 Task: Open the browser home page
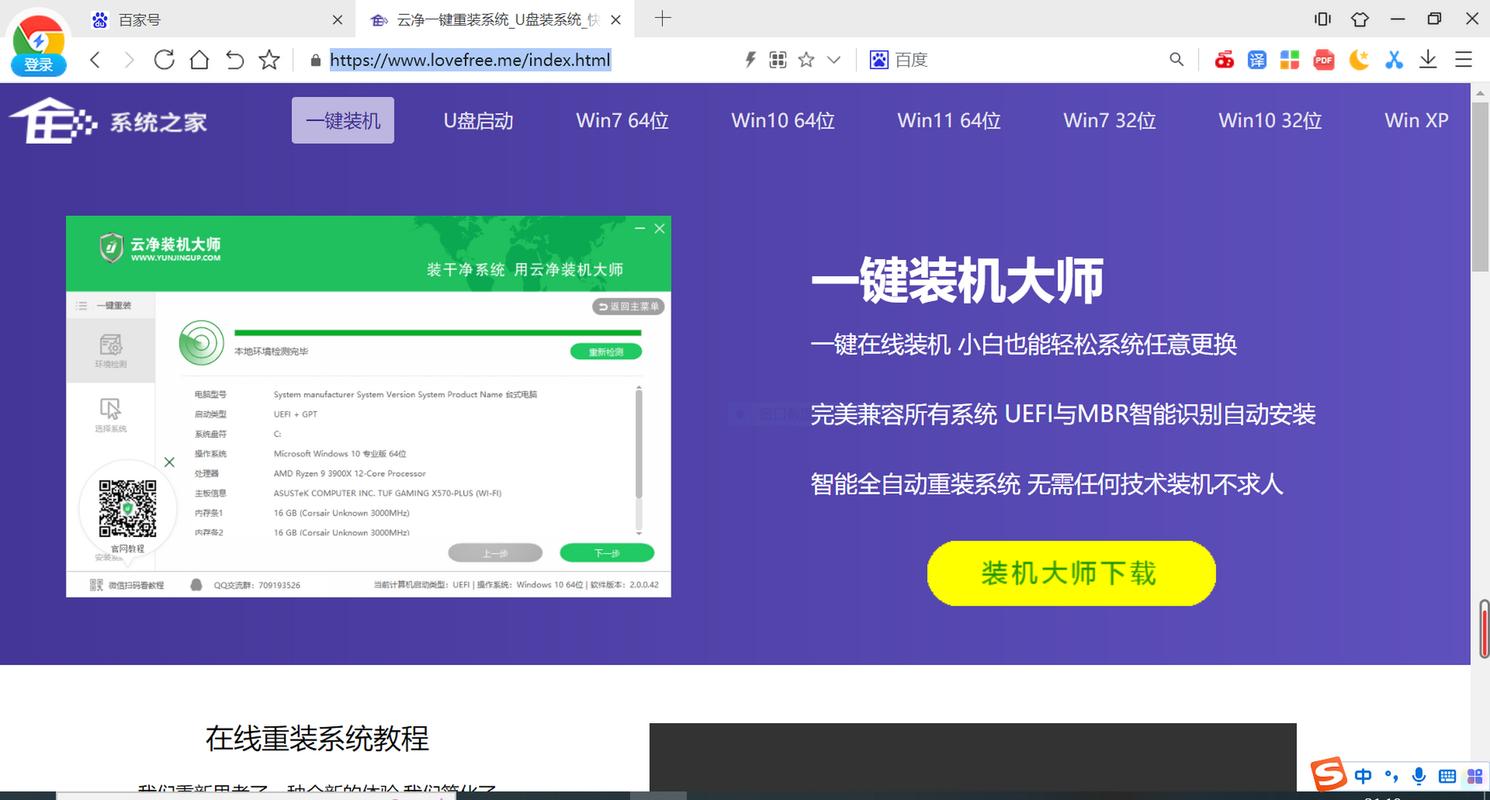[199, 60]
